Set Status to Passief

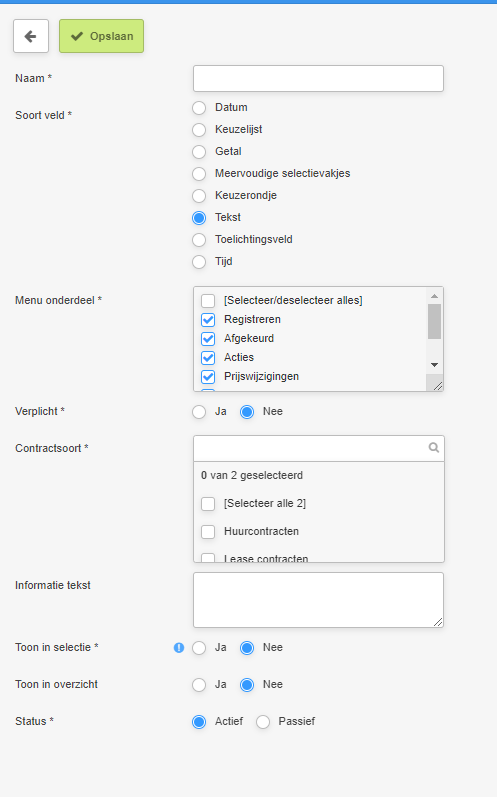pos(263,722)
